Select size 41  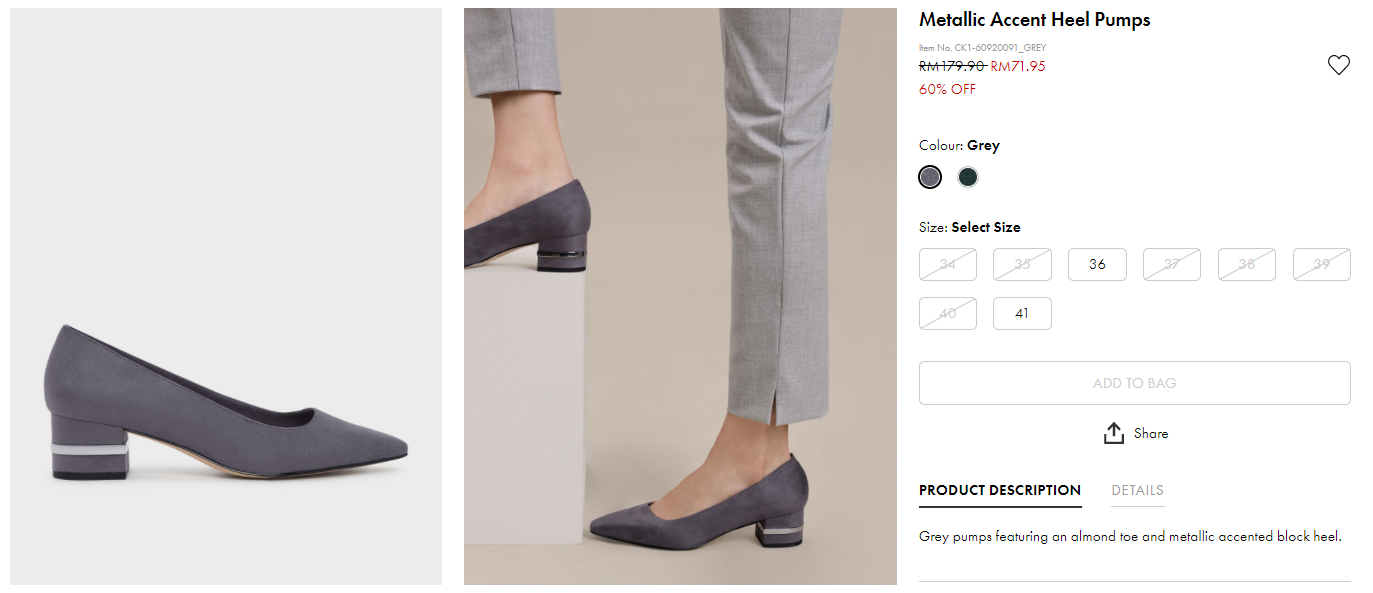tap(1022, 313)
